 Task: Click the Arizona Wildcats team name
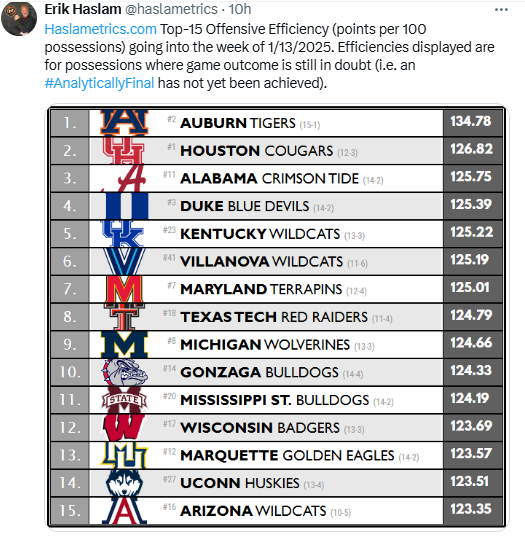point(253,511)
